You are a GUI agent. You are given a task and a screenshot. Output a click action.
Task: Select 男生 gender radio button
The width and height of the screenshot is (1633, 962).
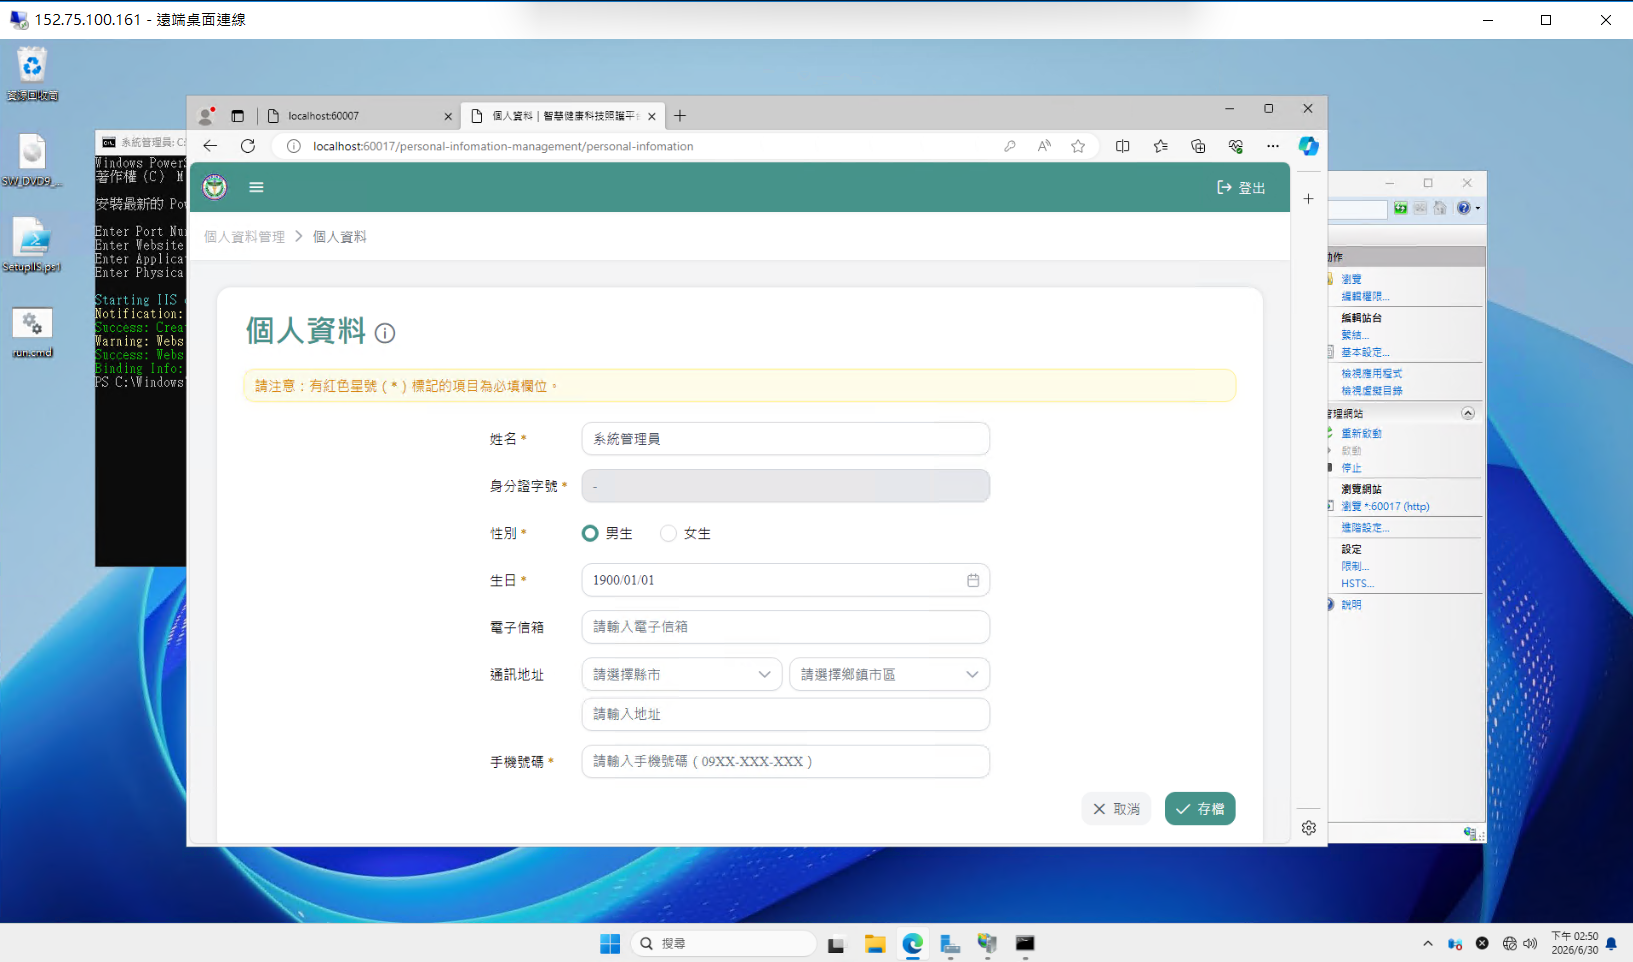pos(590,534)
